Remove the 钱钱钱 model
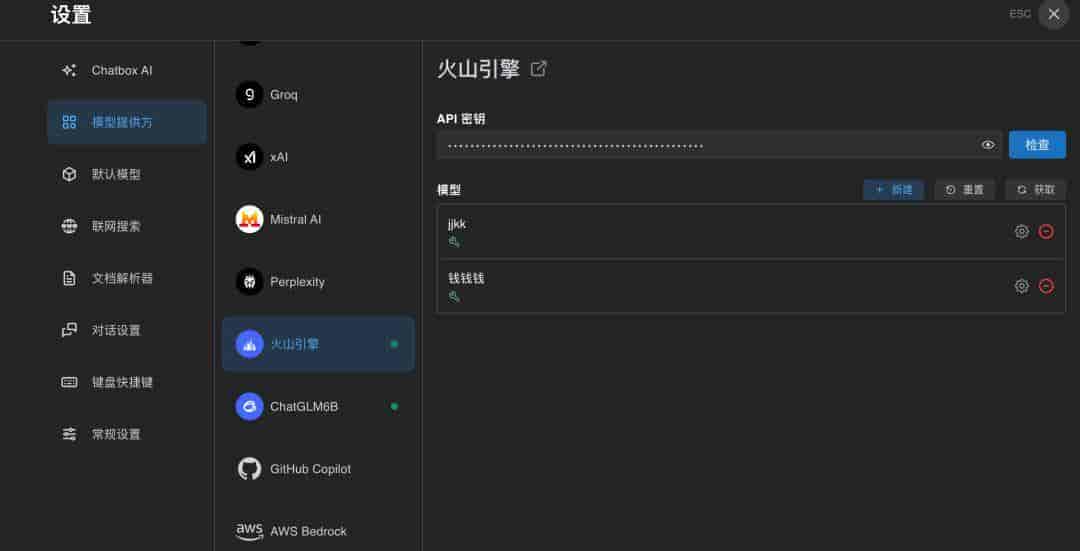This screenshot has height=551, width=1080. pos(1046,286)
